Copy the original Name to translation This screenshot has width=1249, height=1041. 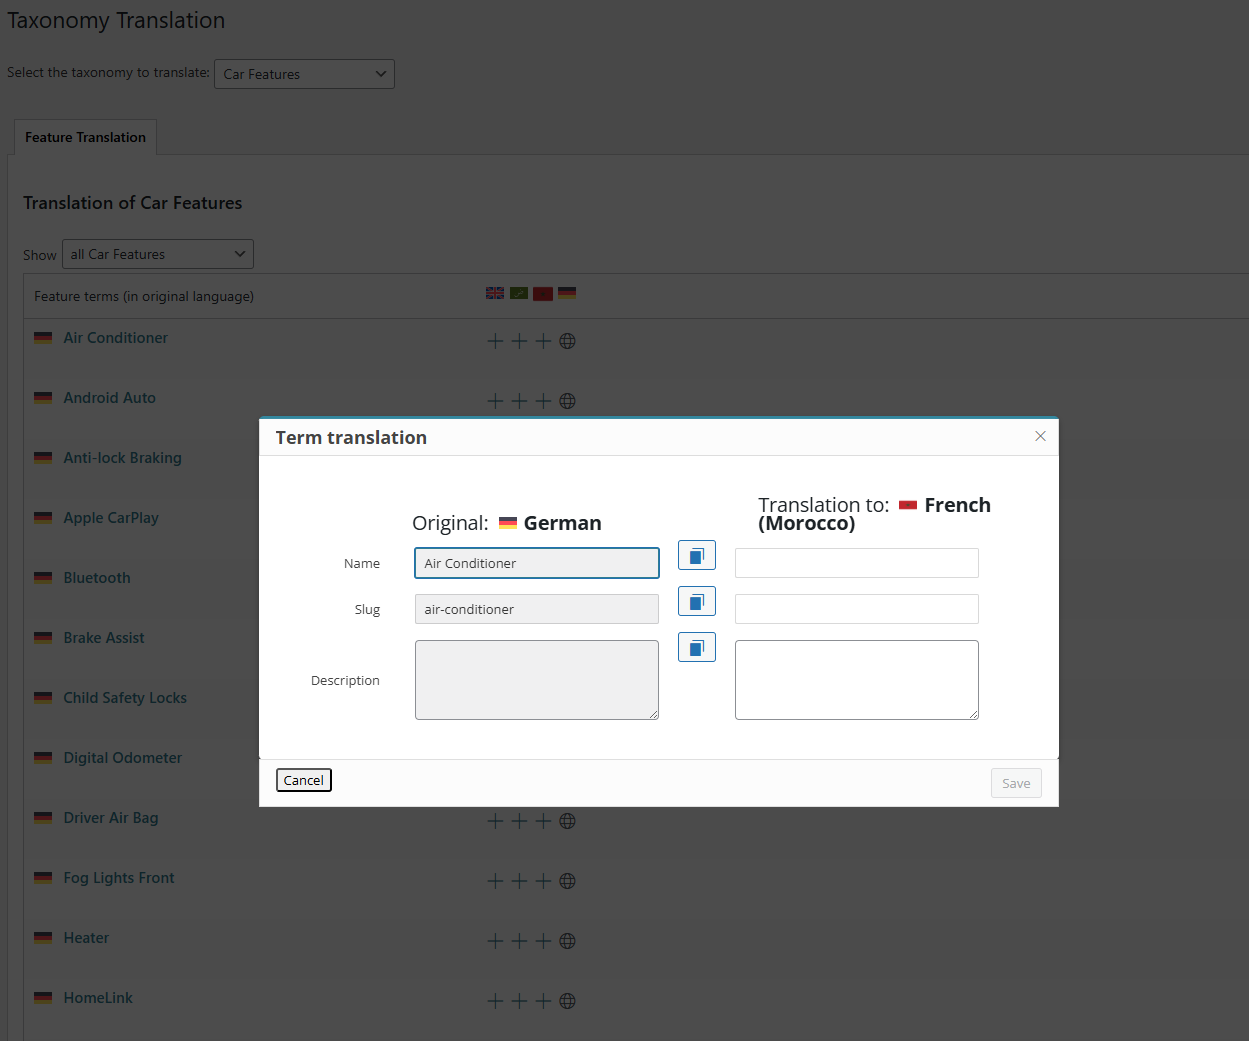click(697, 555)
